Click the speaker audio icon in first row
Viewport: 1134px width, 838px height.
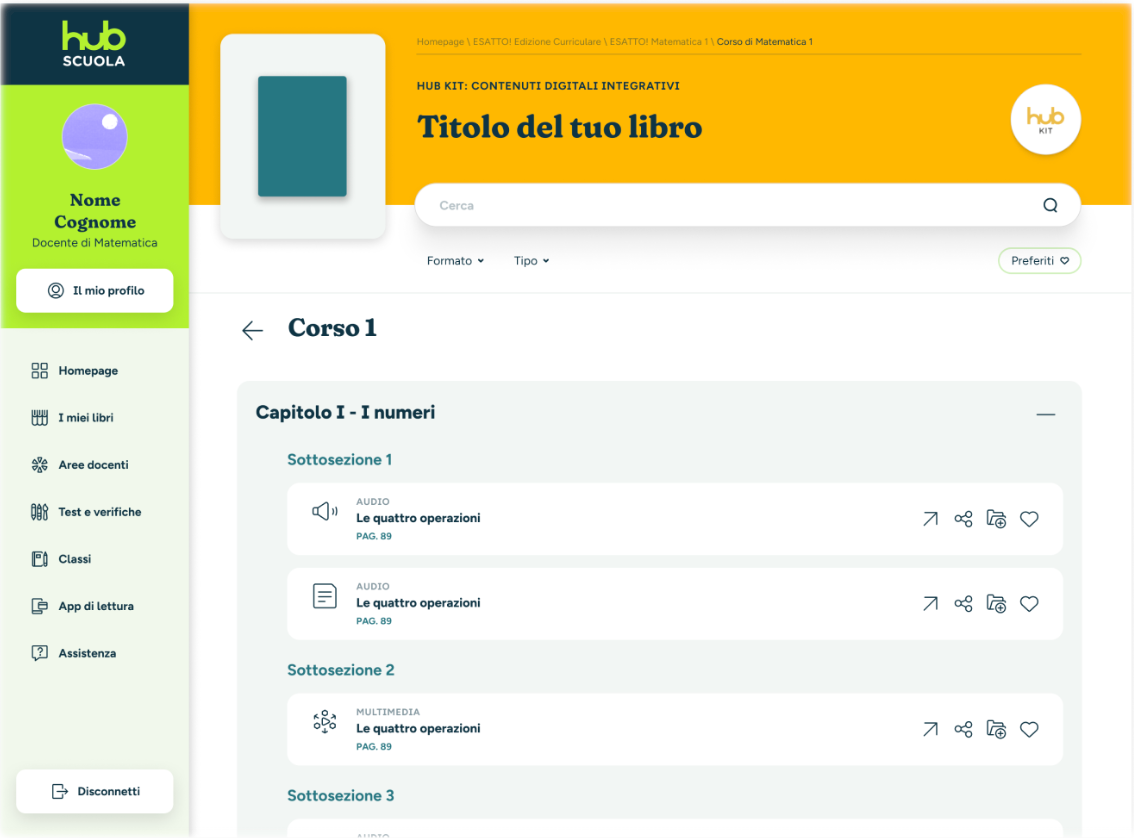click(x=325, y=512)
